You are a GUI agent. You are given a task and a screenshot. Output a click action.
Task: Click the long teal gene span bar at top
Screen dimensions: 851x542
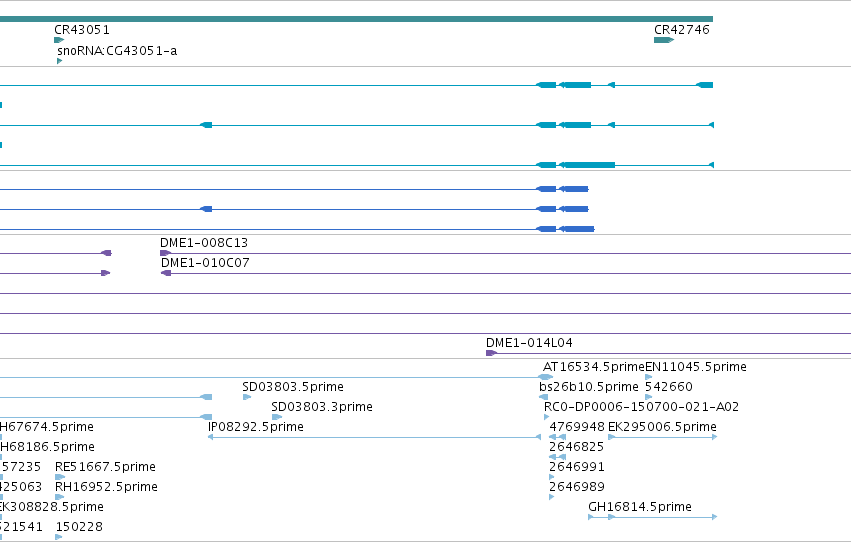point(356,19)
